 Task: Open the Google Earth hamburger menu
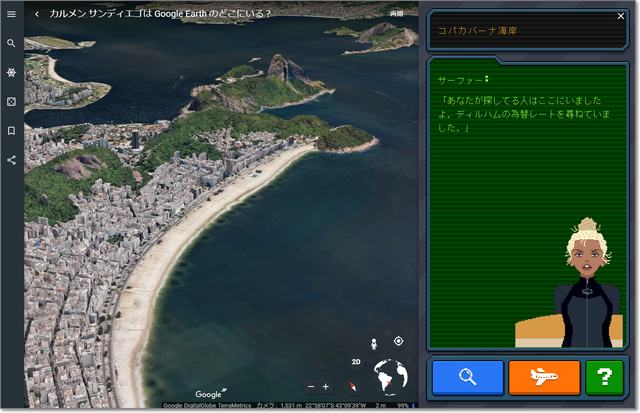[11, 14]
